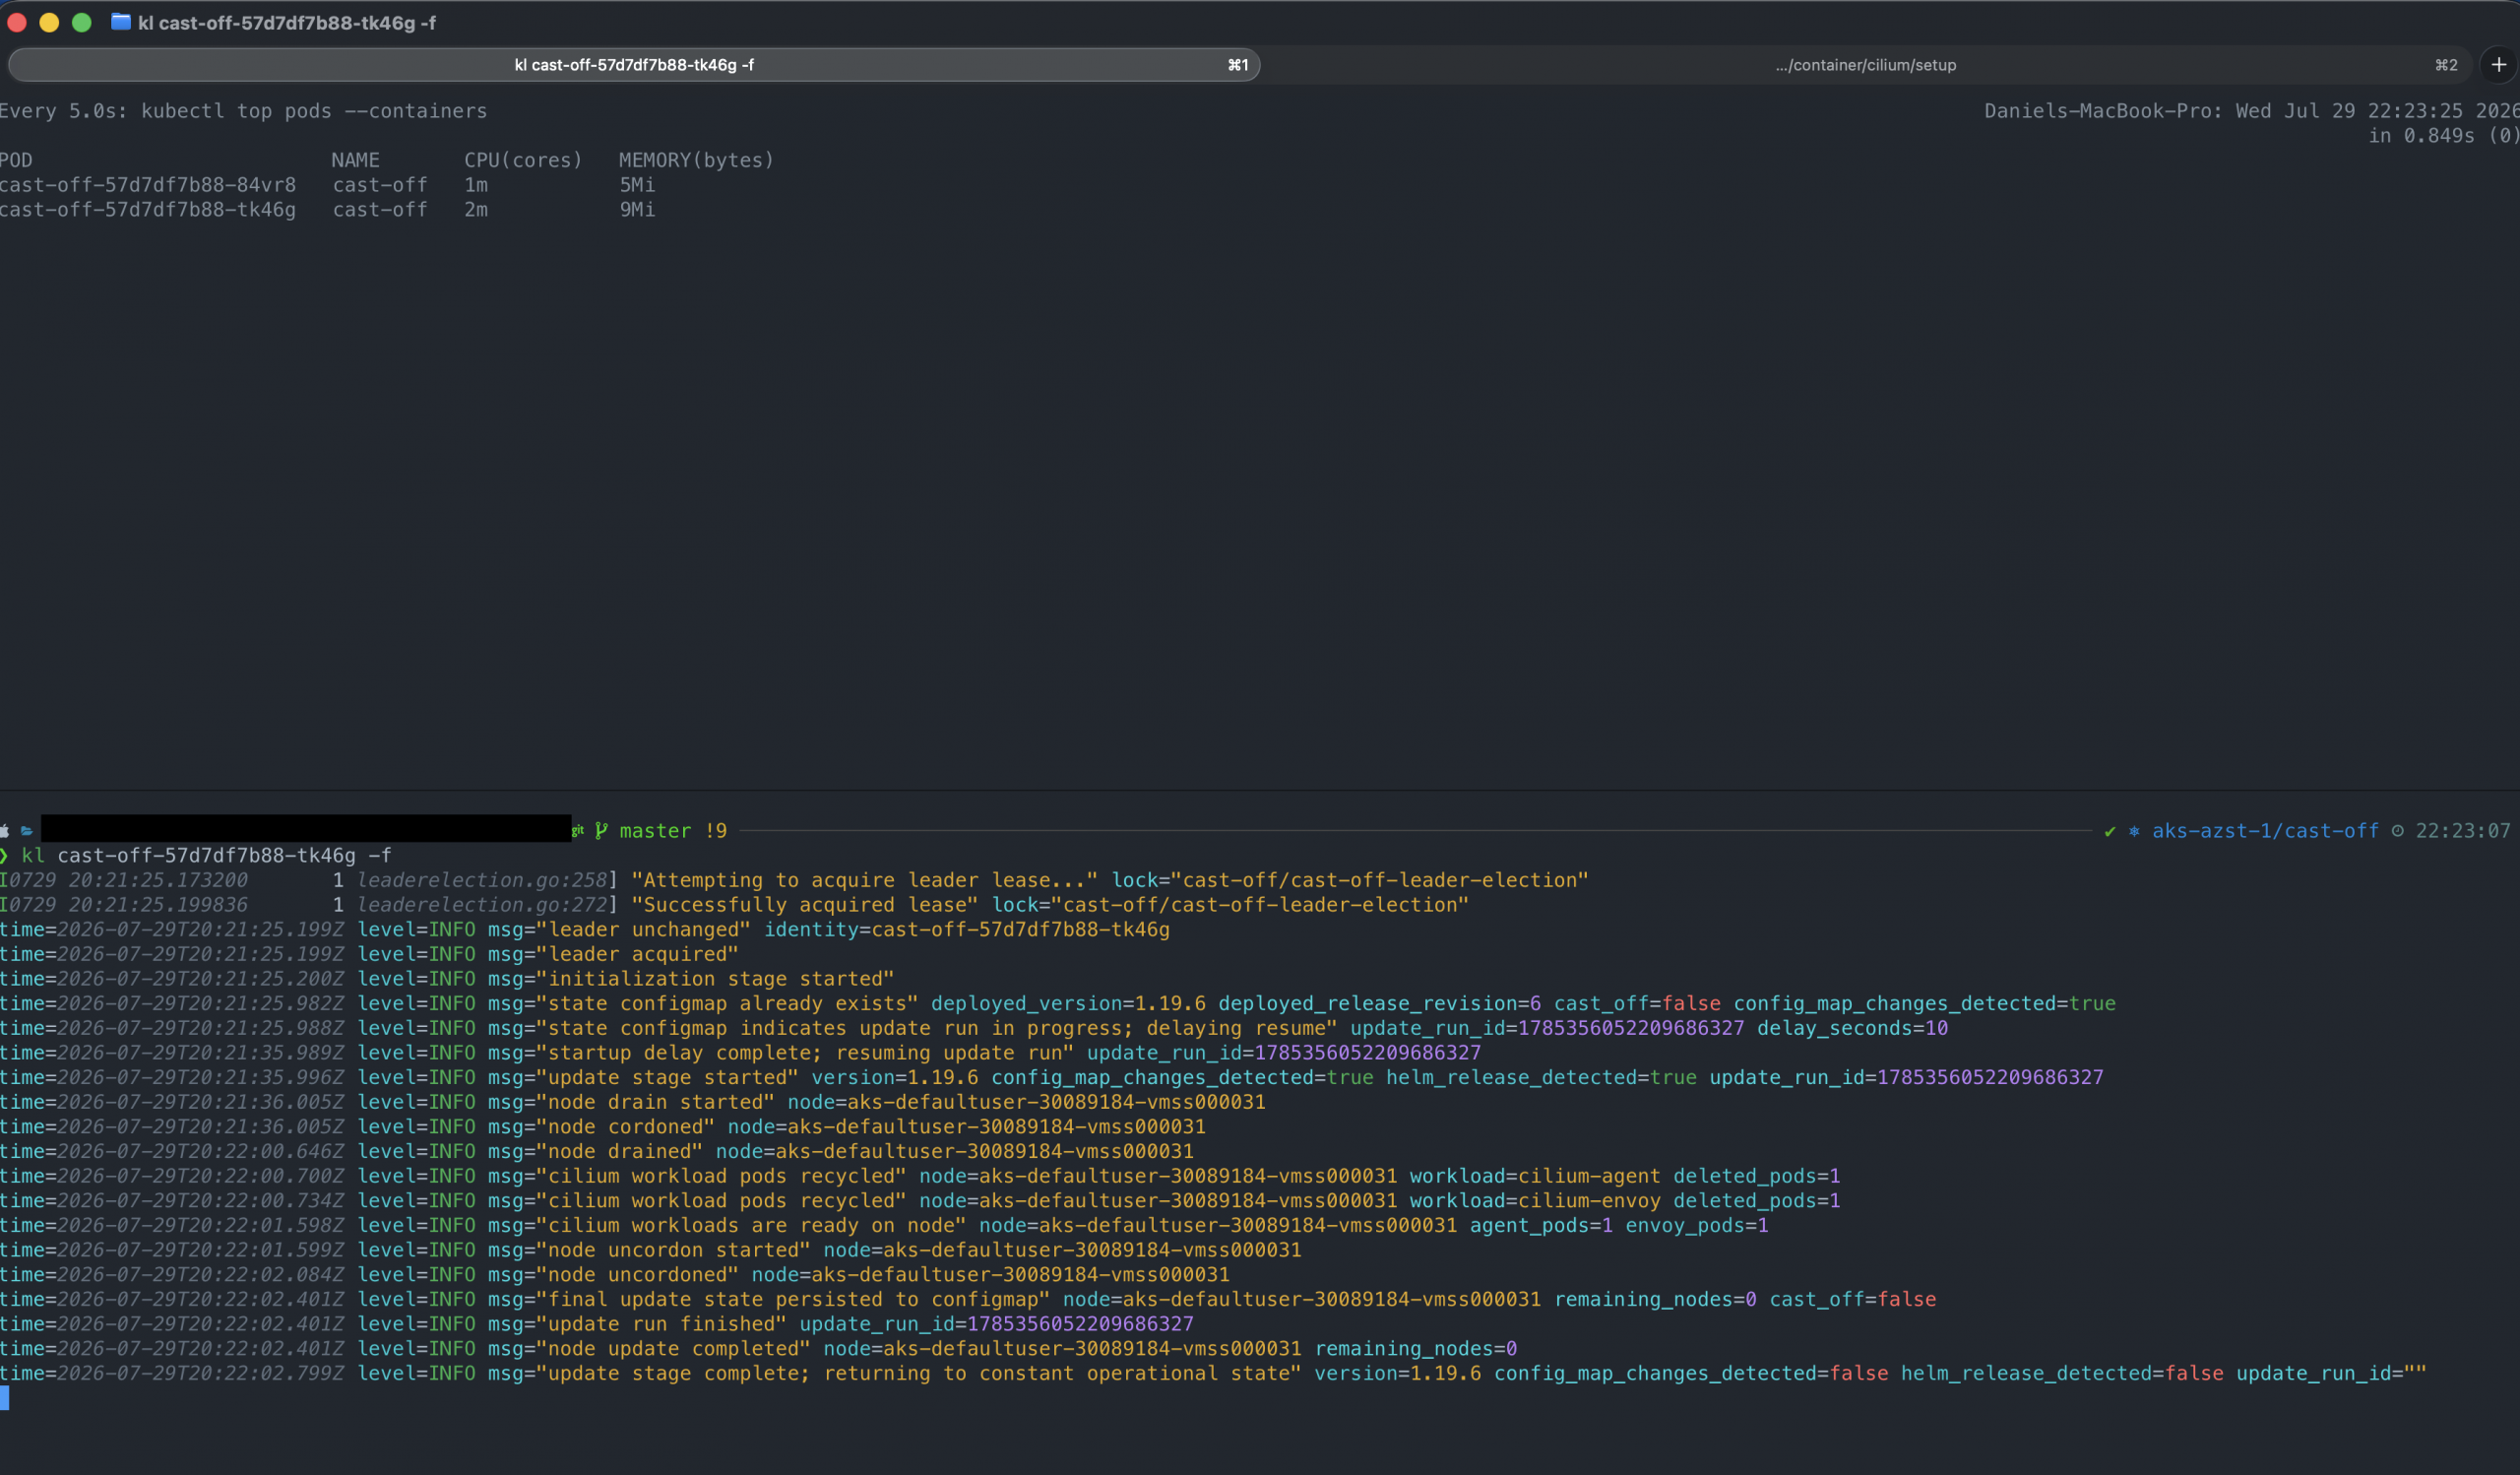Switch to the kl cast-off-57d7df7b88-tk46g tab
Screen dimensions: 2520x1475
click(x=634, y=65)
